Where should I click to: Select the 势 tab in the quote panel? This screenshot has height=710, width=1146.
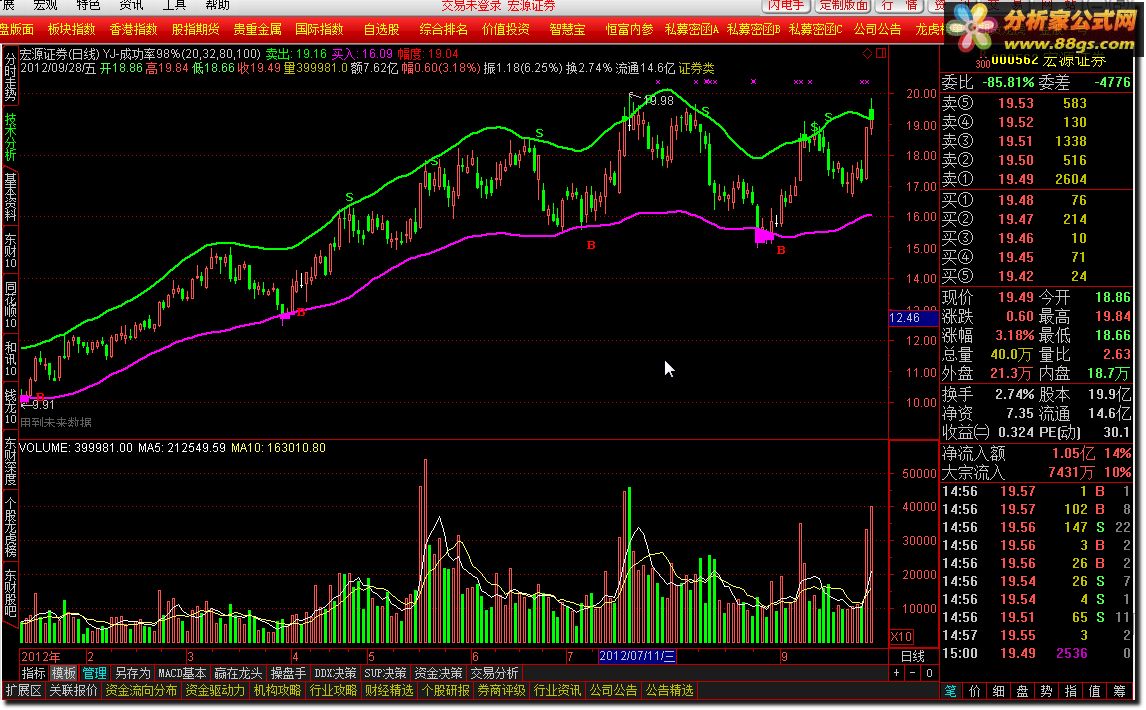tap(1047, 691)
